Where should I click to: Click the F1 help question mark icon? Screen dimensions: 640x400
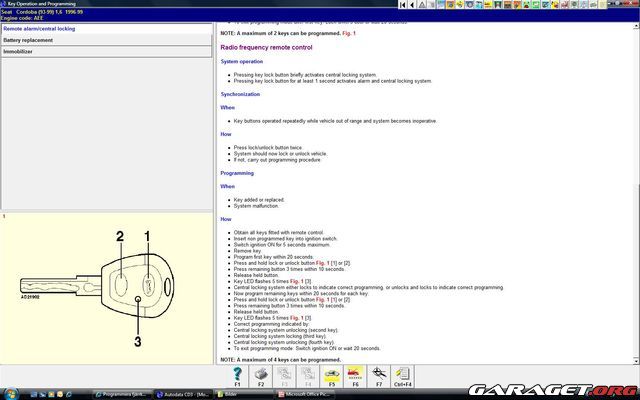[x=237, y=374]
